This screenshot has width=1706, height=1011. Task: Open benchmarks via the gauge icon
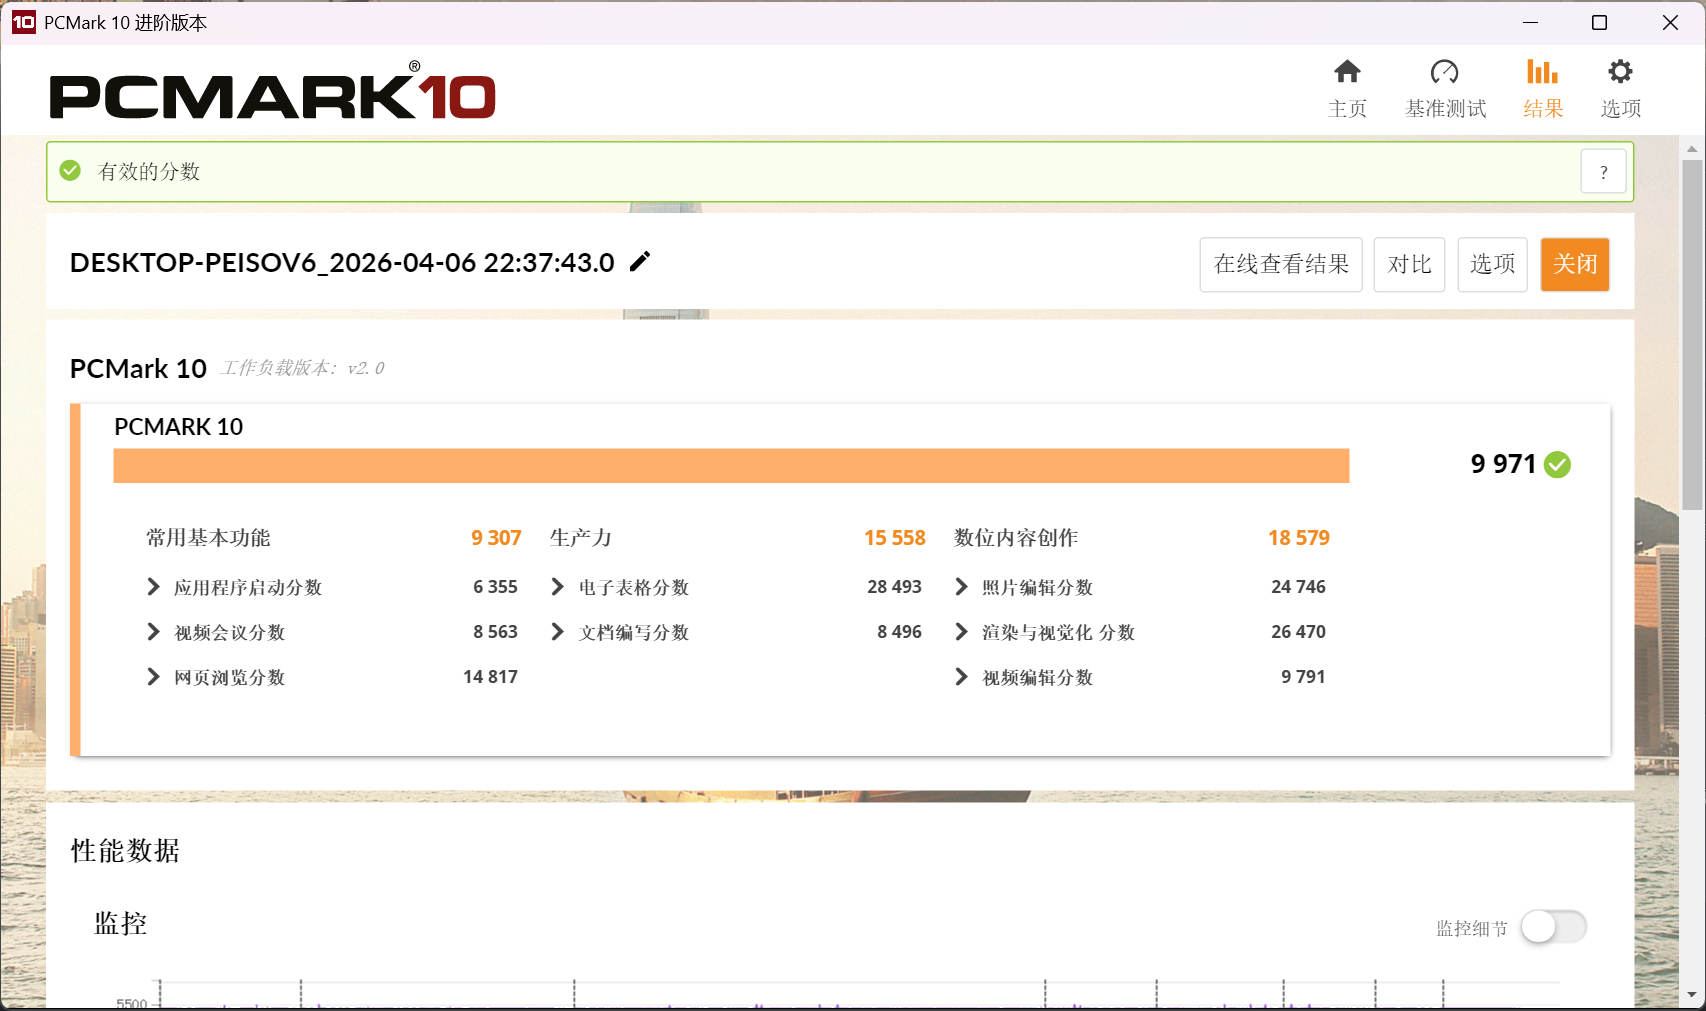(x=1445, y=72)
